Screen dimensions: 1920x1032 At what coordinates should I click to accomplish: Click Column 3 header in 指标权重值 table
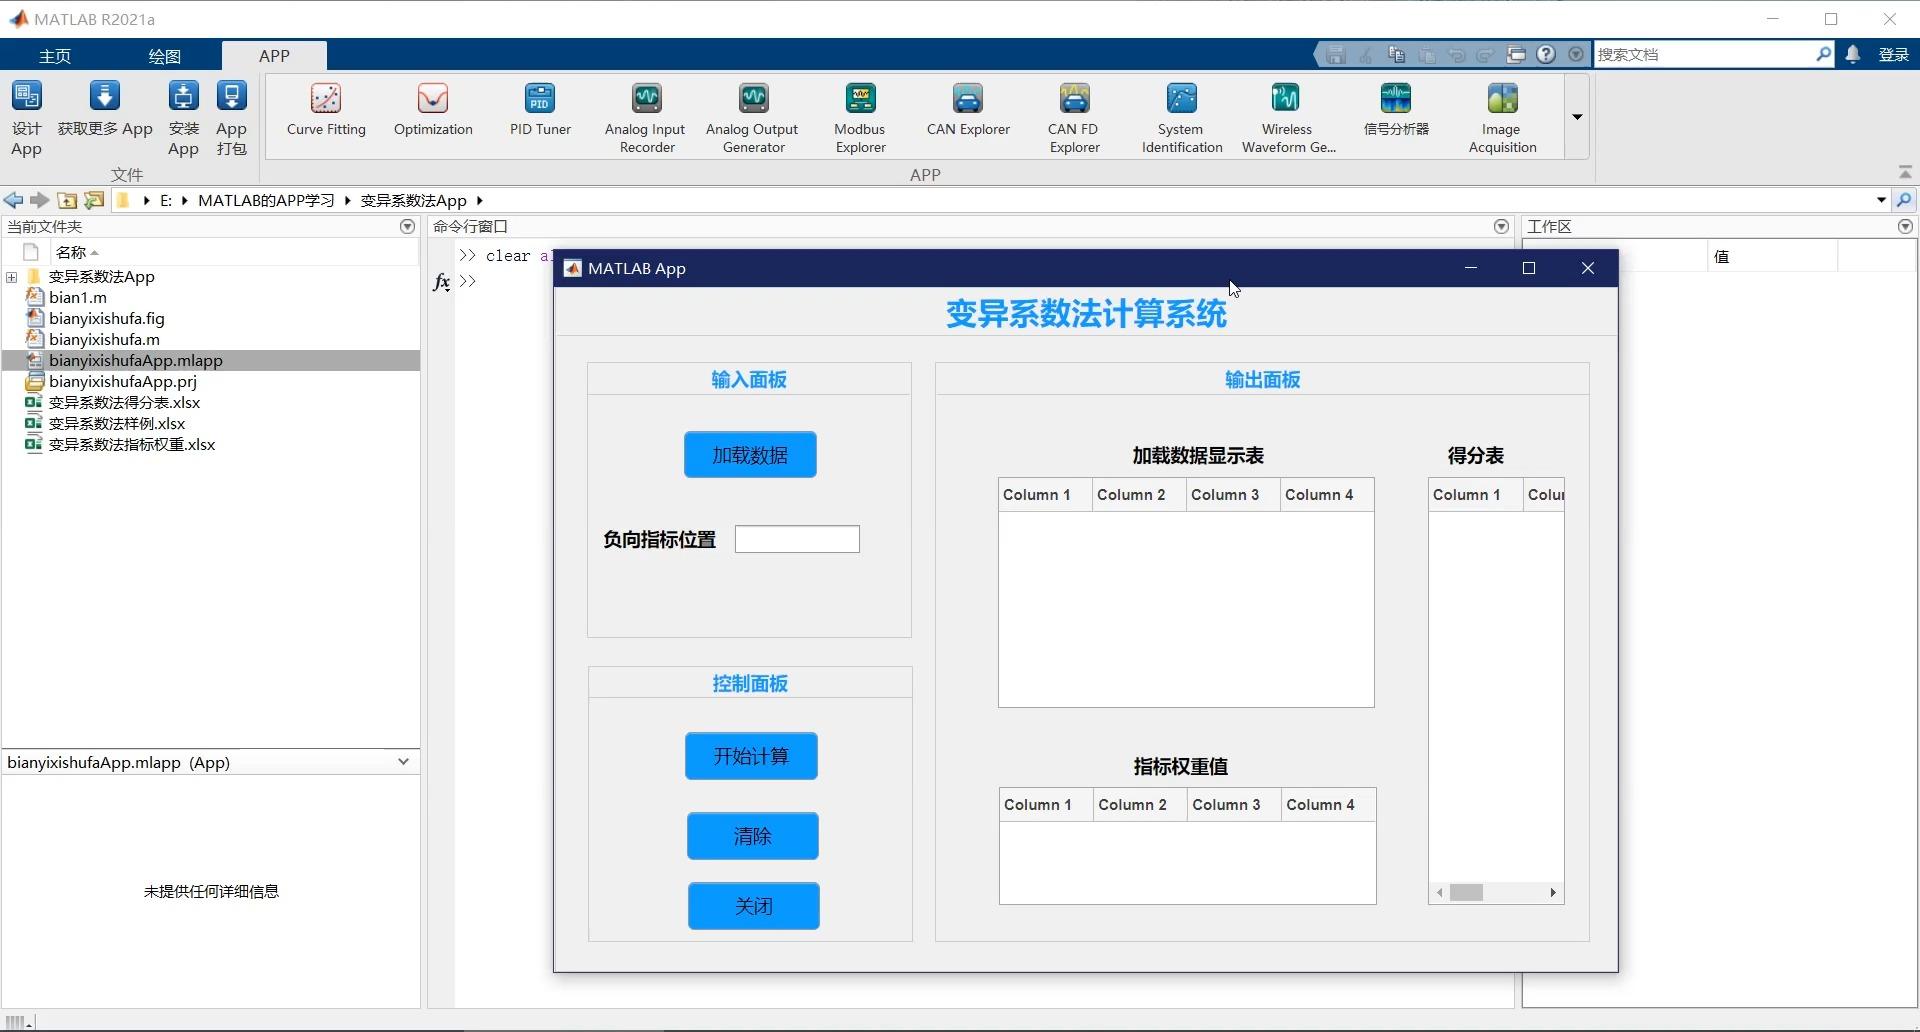tap(1235, 805)
